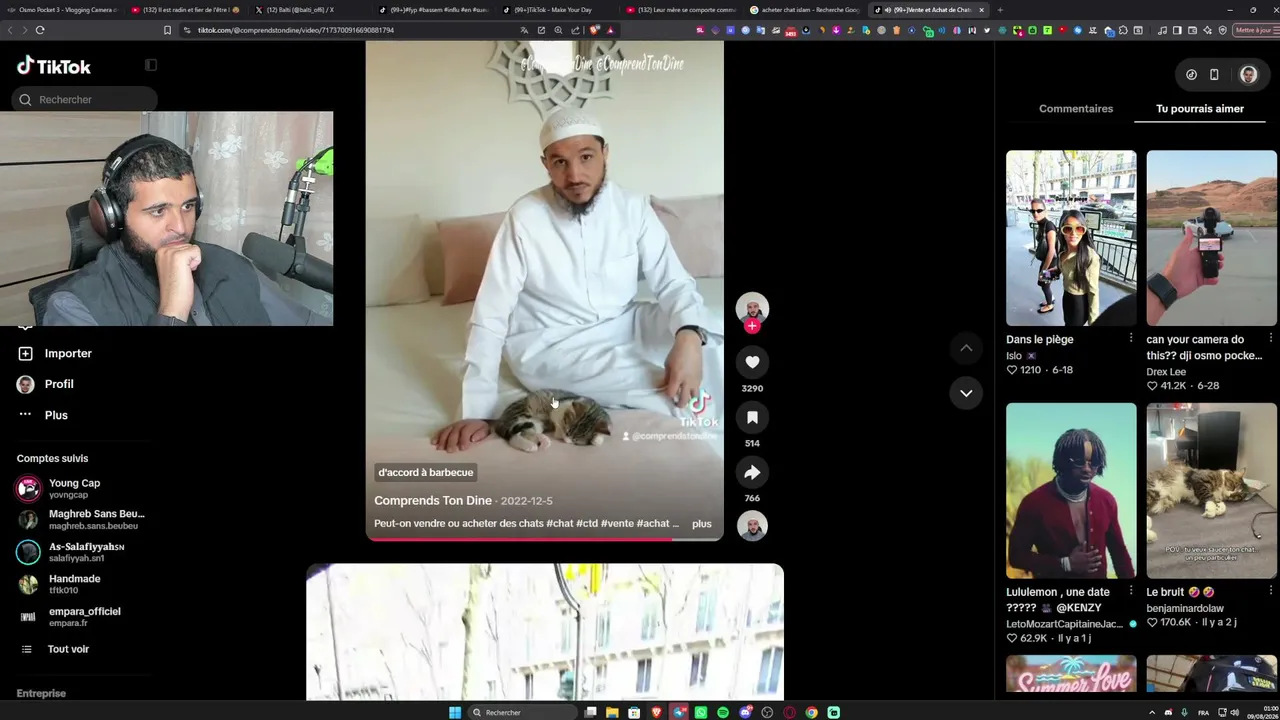This screenshot has height=720, width=1280.
Task: Switch to Commentaires tab
Action: tap(1076, 108)
